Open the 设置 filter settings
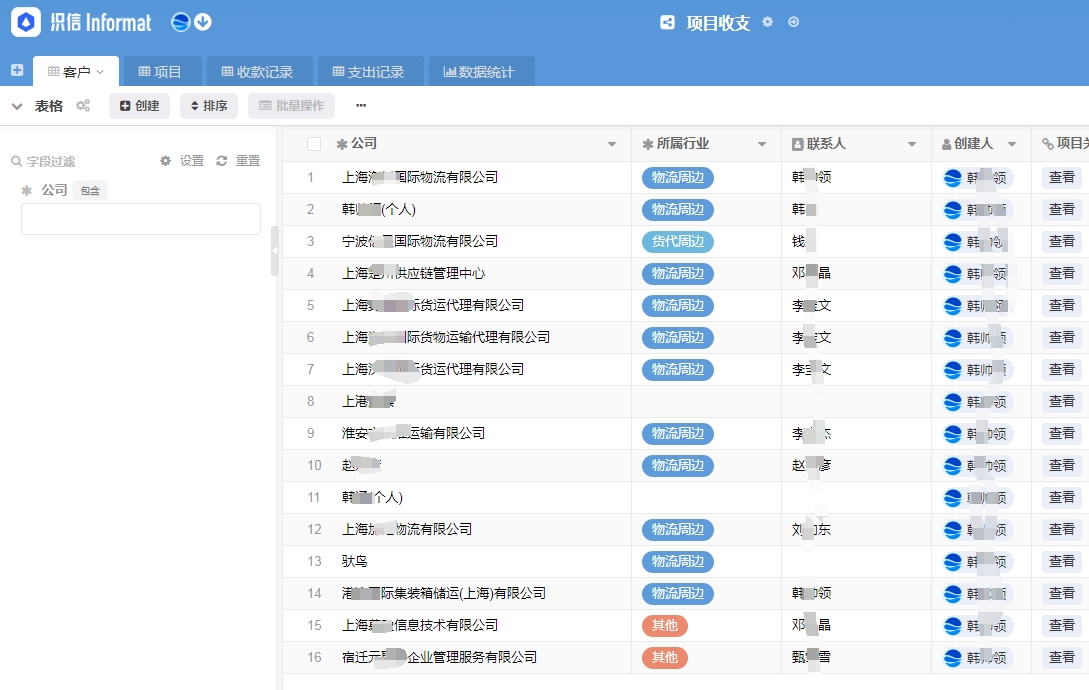Image resolution: width=1089 pixels, height=690 pixels. (166, 161)
